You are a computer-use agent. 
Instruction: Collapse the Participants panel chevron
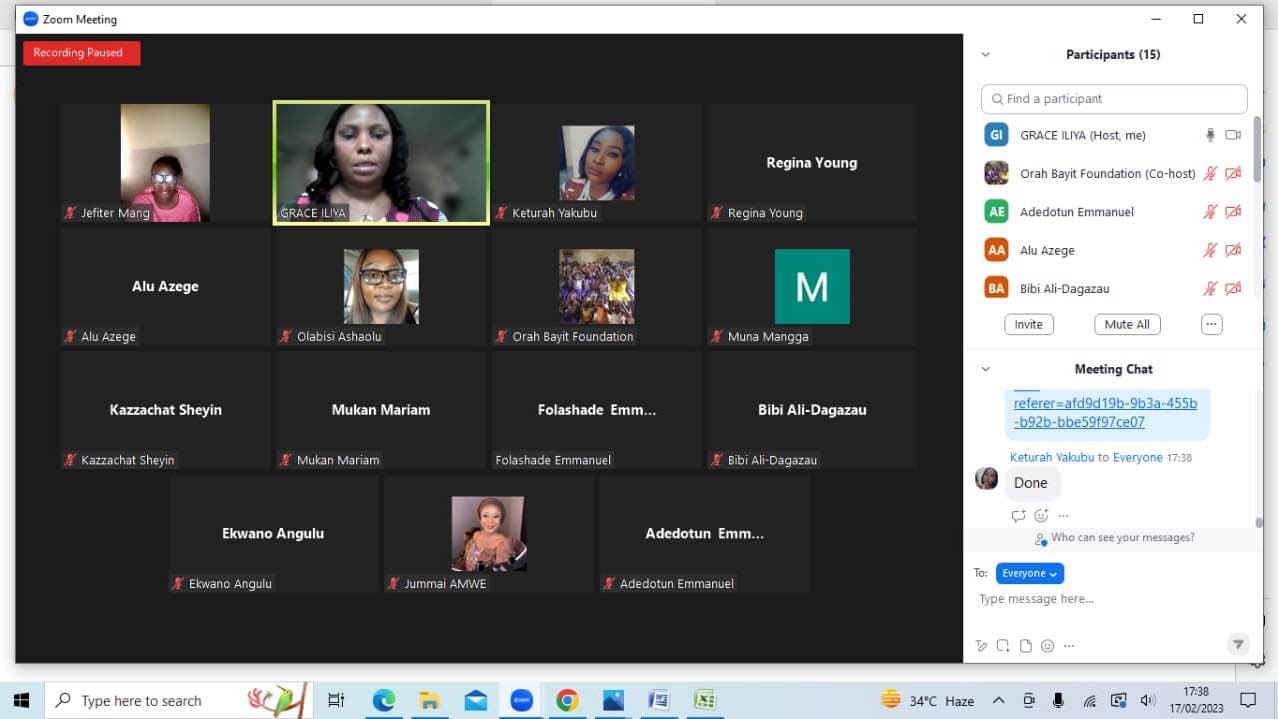point(985,55)
